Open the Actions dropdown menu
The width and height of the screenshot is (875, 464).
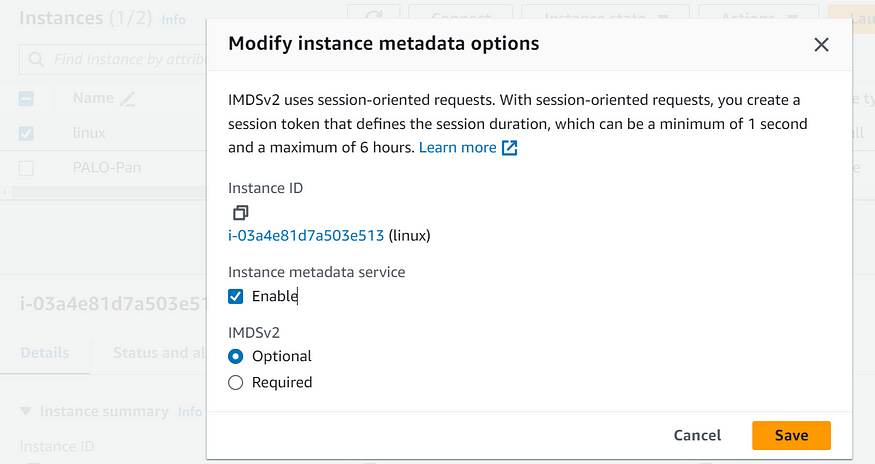click(x=759, y=12)
